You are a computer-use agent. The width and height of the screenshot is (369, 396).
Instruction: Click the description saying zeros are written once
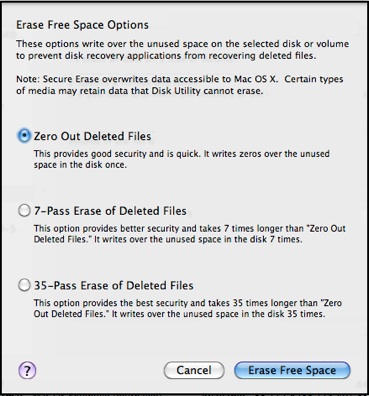[x=182, y=159]
